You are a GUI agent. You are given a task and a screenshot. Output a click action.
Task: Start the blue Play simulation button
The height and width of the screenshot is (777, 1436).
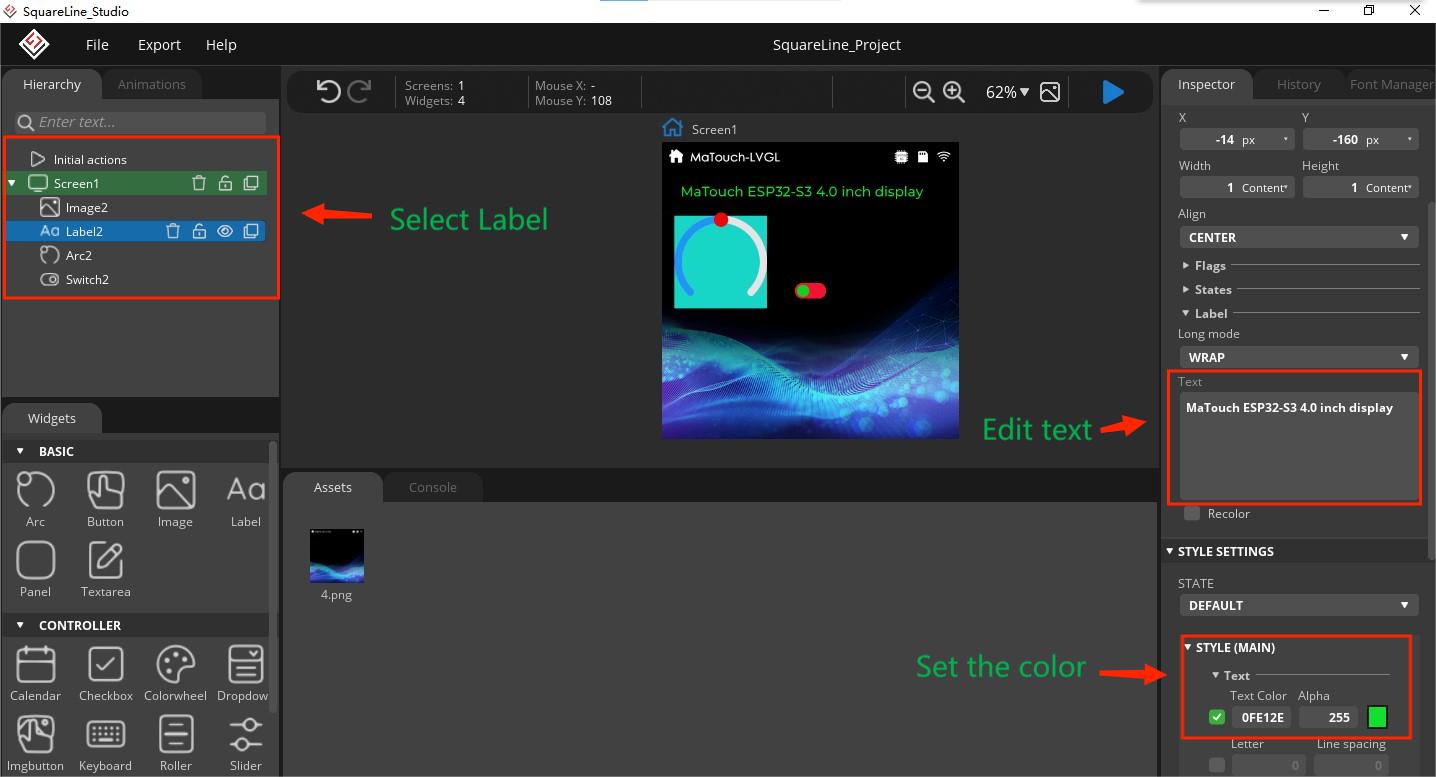(1113, 92)
